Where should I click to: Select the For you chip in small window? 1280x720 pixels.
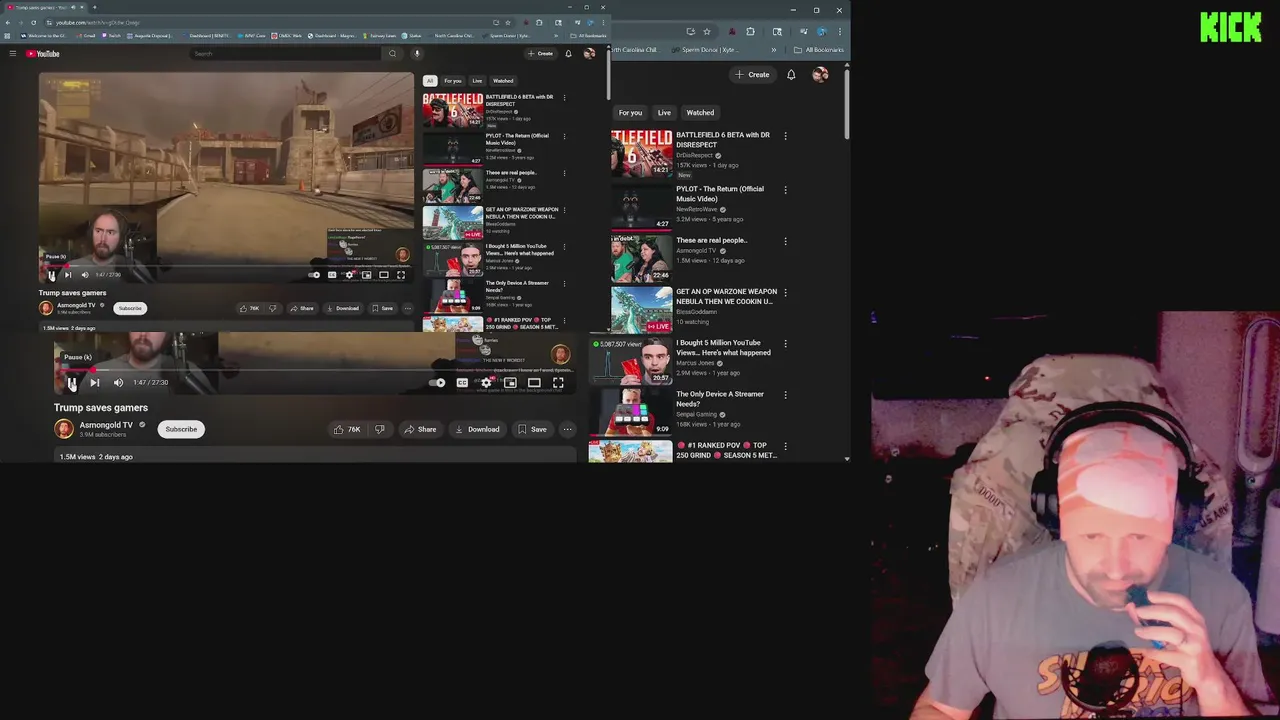pyautogui.click(x=453, y=81)
